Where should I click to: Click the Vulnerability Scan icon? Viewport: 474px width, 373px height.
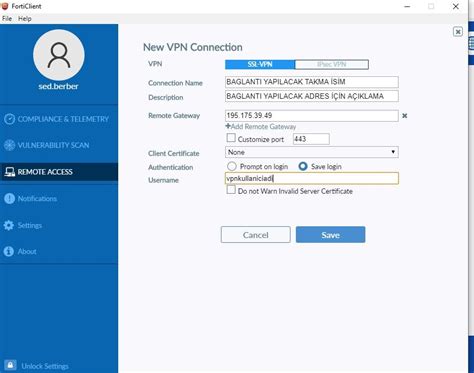pyautogui.click(x=9, y=145)
